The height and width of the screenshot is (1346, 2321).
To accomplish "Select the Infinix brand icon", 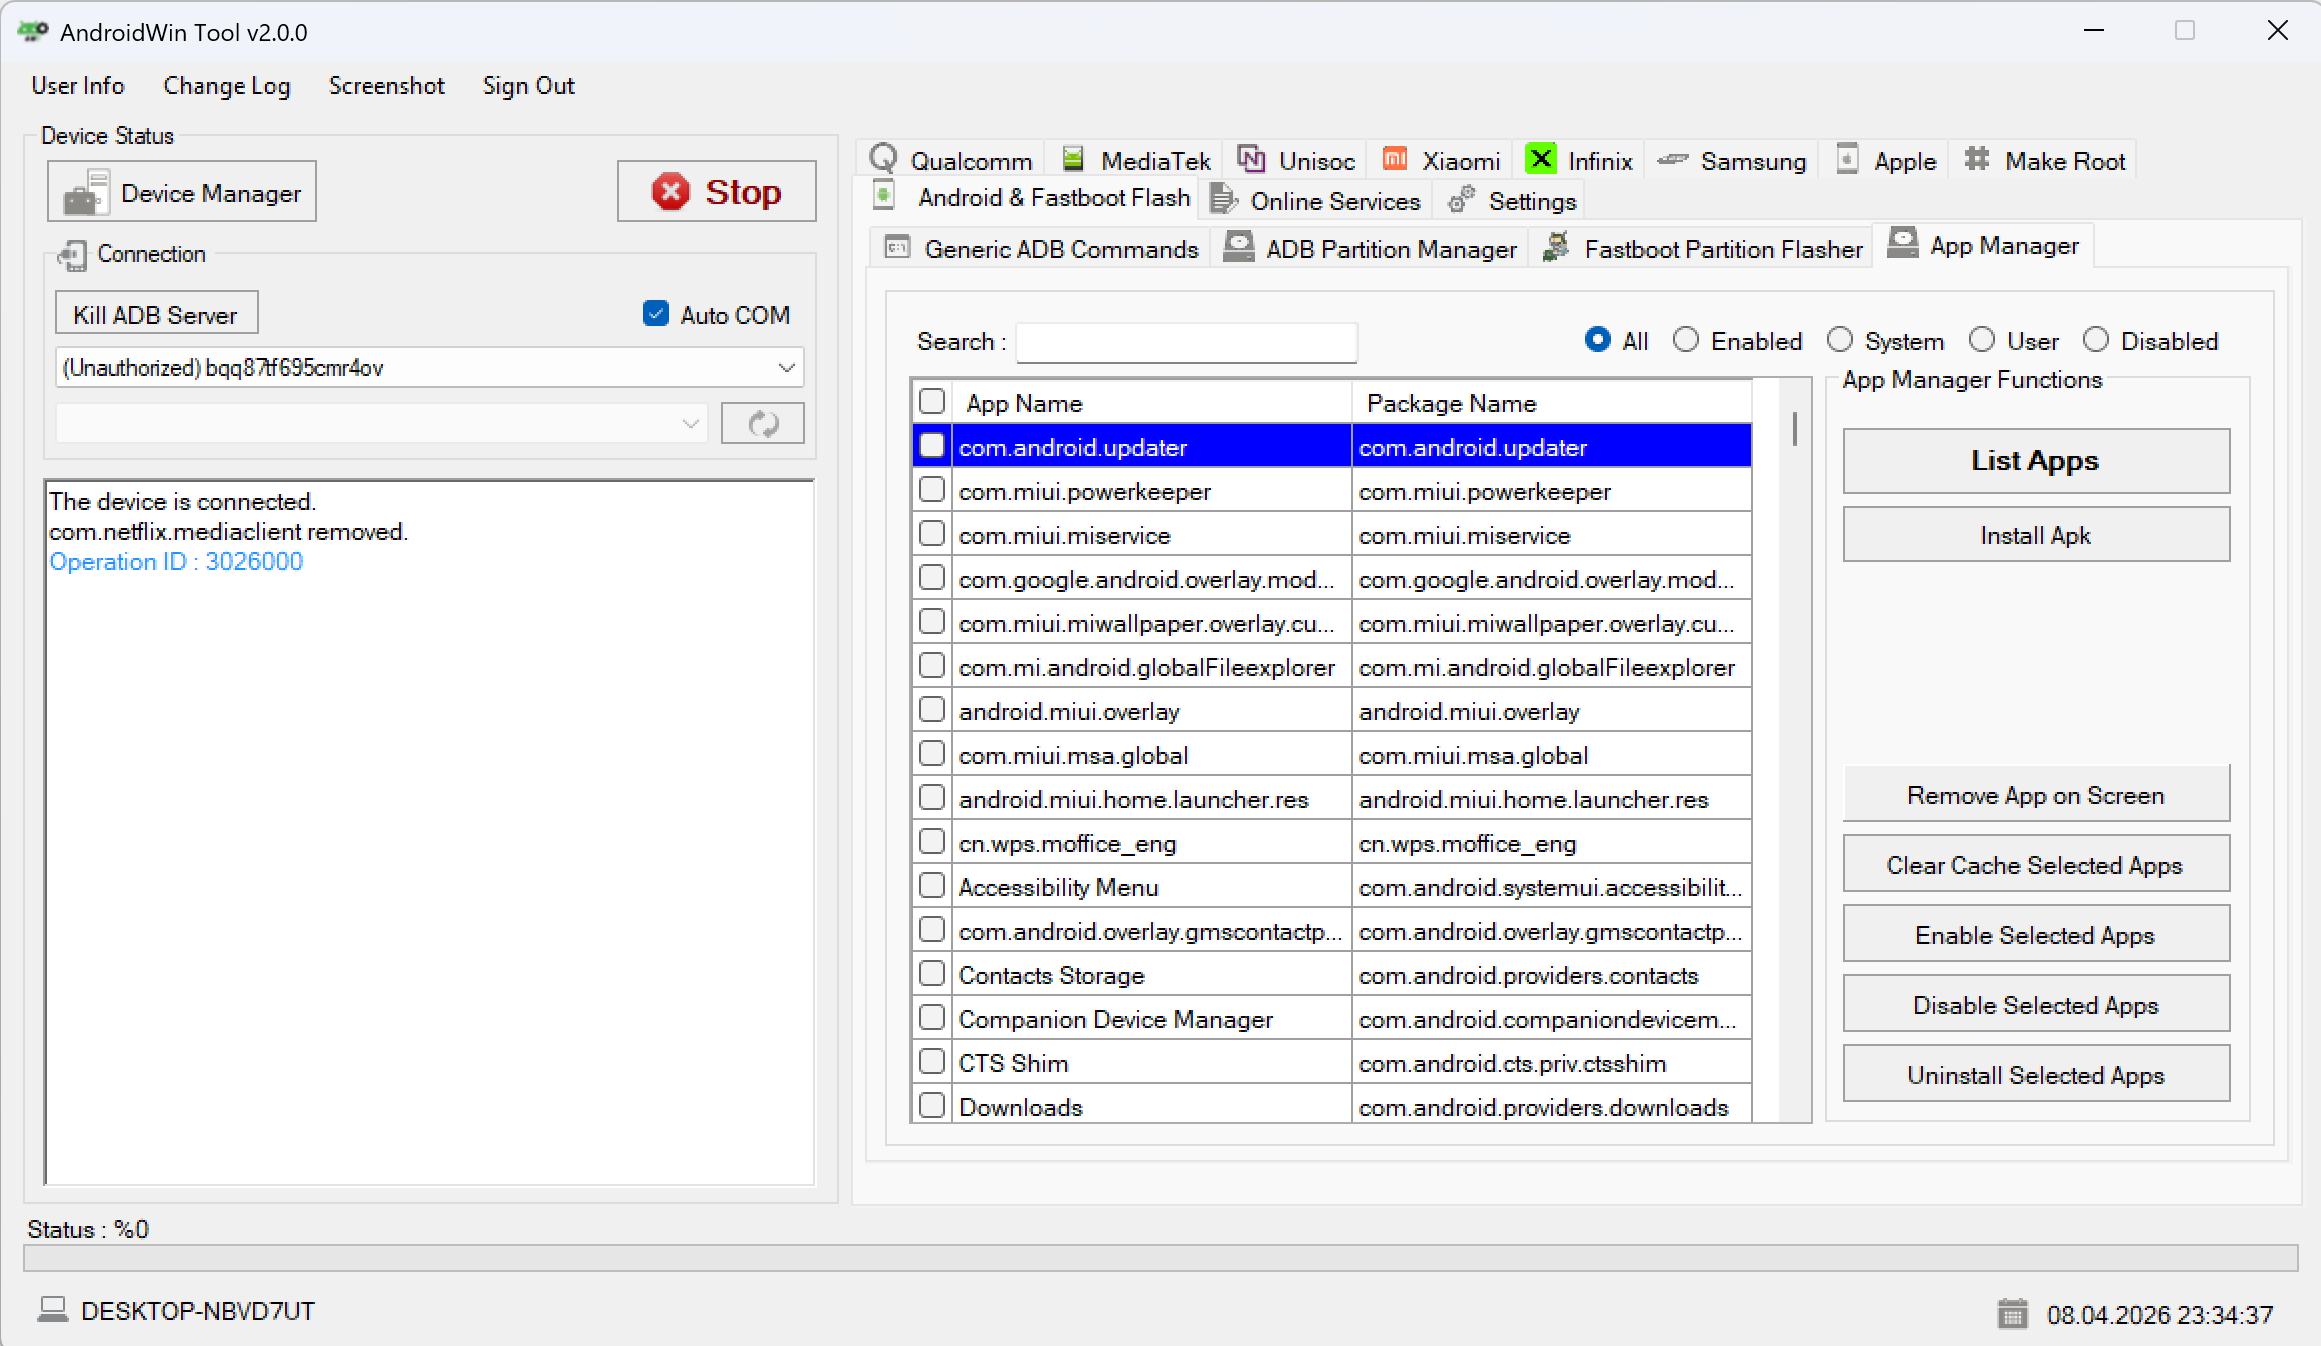I will click(1540, 159).
